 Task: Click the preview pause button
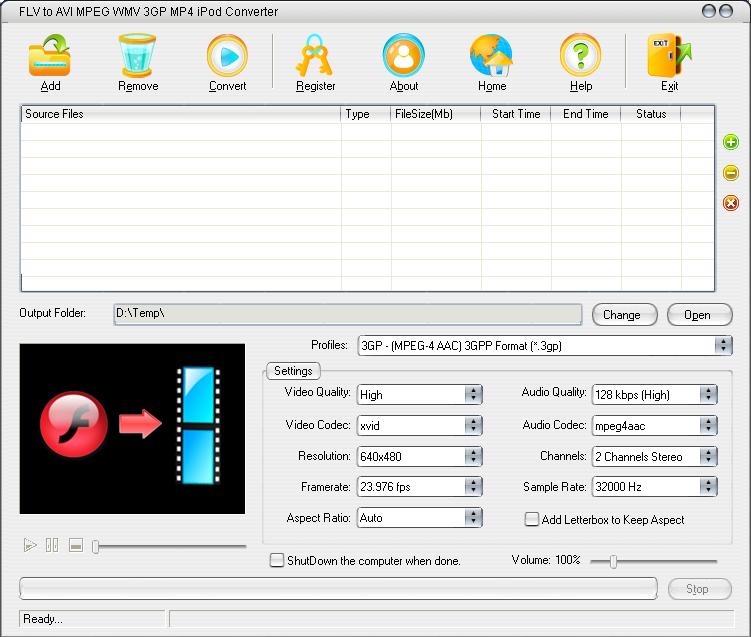click(x=52, y=545)
